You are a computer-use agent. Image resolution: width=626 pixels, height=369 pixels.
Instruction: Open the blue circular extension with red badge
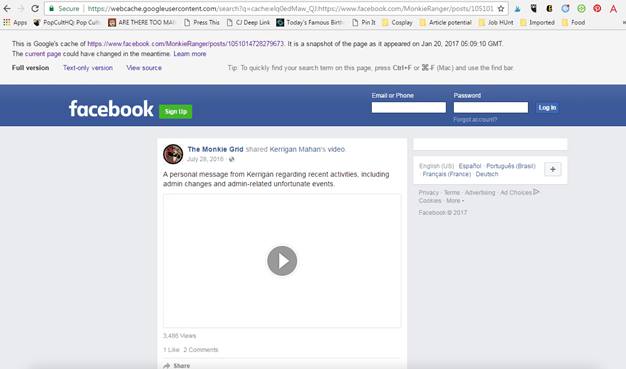point(565,8)
